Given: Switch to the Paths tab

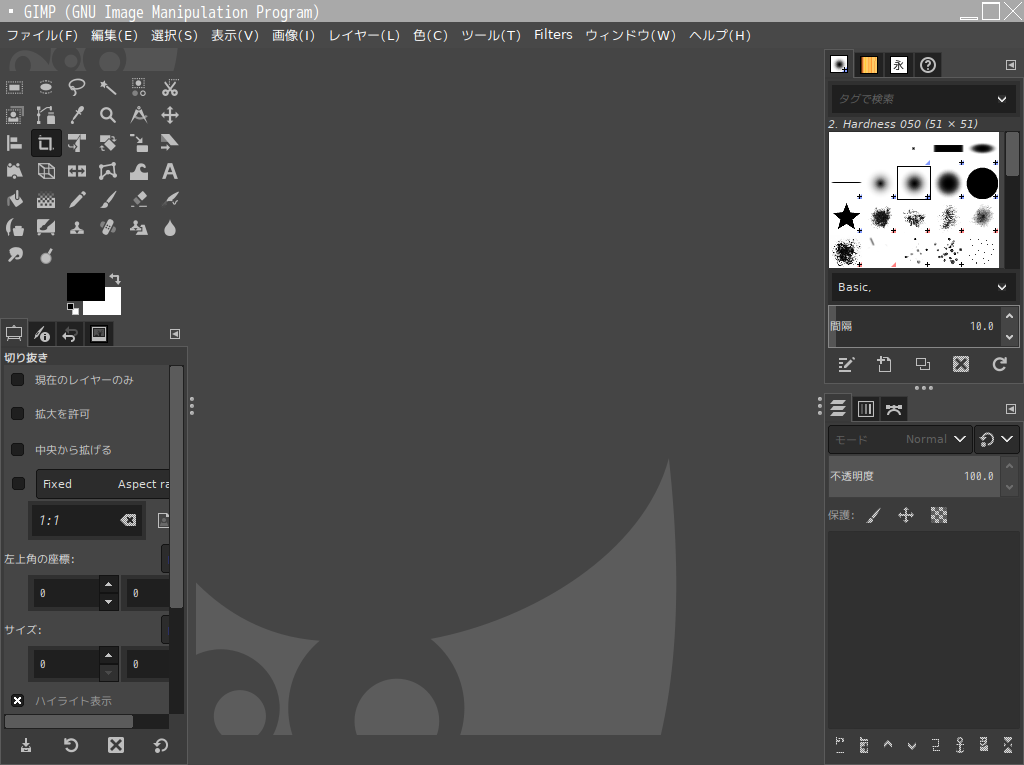Looking at the screenshot, I should pyautogui.click(x=894, y=409).
